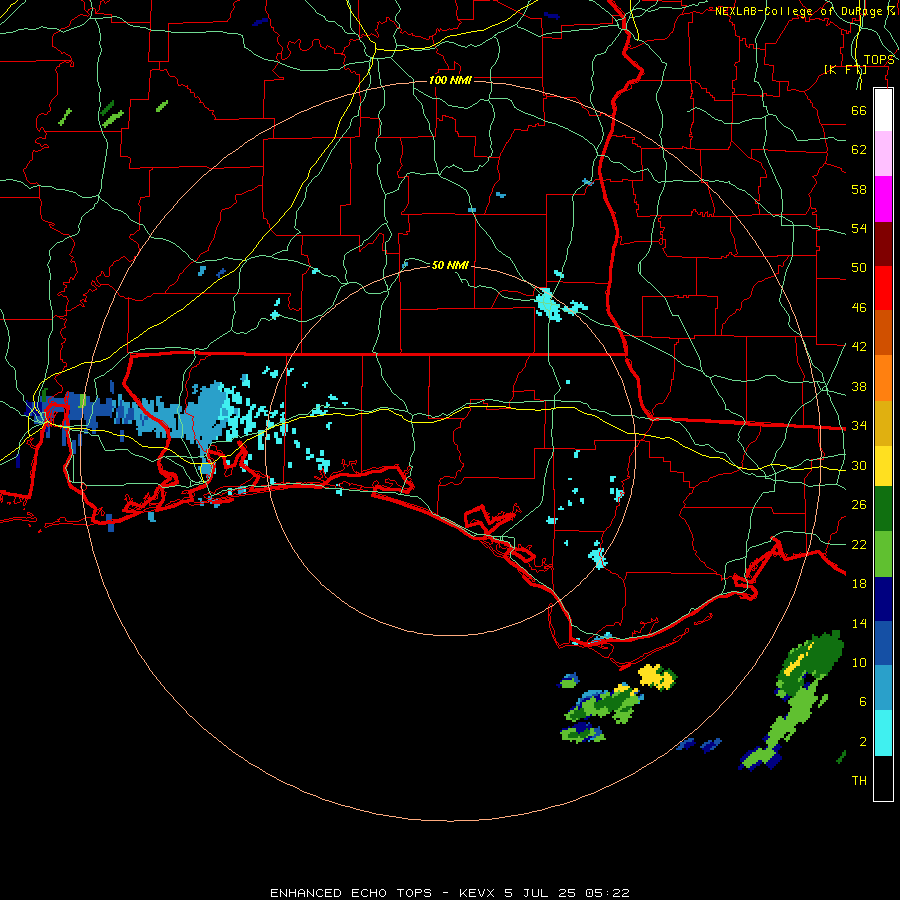Image resolution: width=900 pixels, height=900 pixels.
Task: Click the dark green swatch on the scale
Action: 883,509
